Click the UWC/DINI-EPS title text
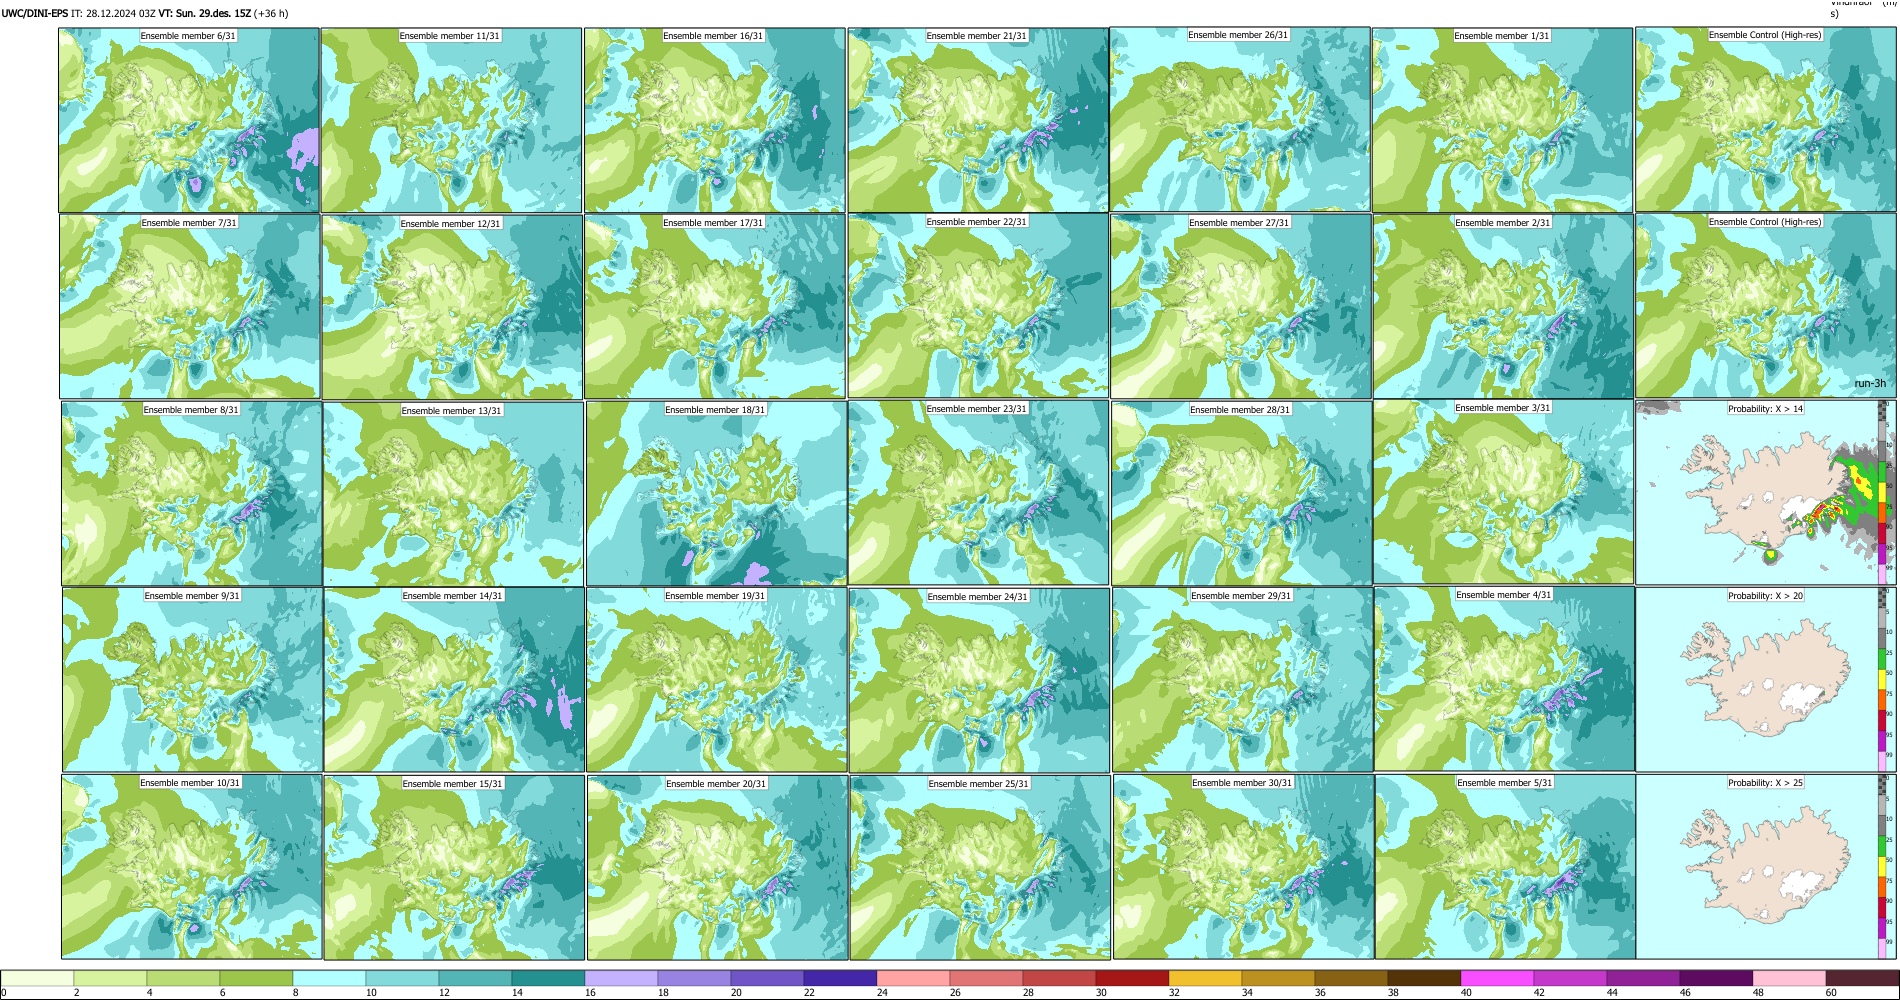This screenshot has height=1000, width=1900. pos(35,13)
